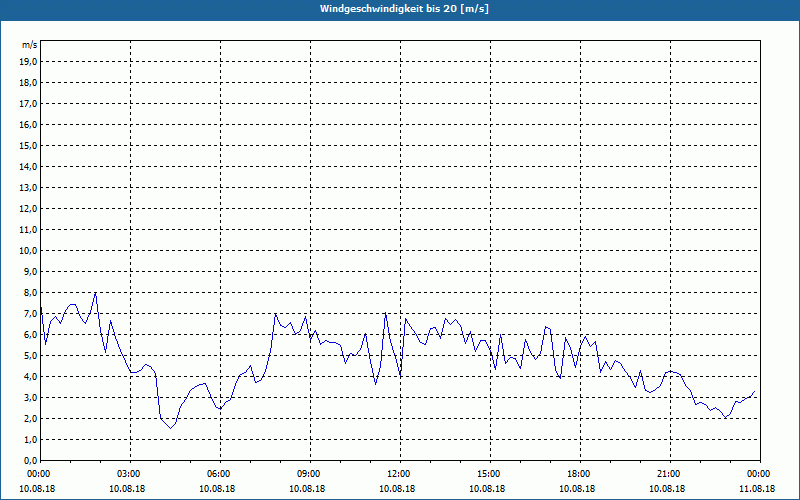Click the '10,0' y-axis label
The height and width of the screenshot is (500, 800).
coord(28,251)
